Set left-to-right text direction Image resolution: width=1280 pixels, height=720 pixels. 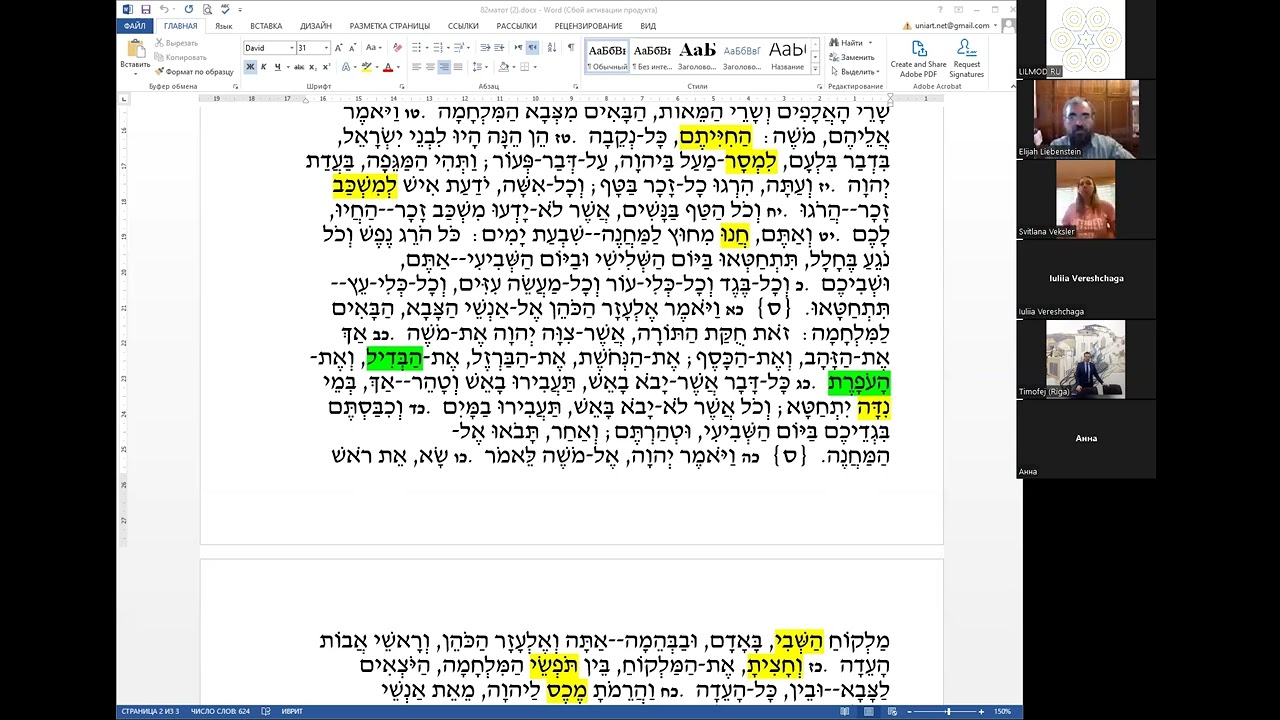tap(519, 48)
